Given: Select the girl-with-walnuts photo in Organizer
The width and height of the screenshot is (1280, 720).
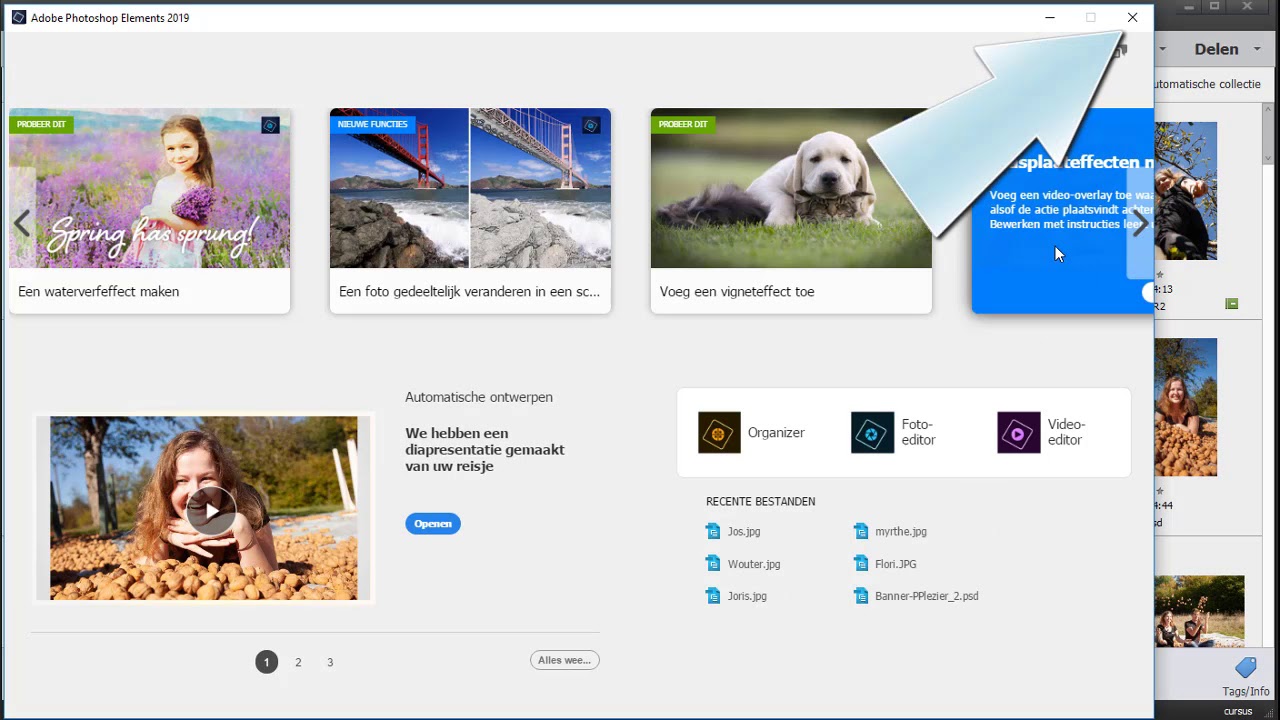Looking at the screenshot, I should tap(1186, 407).
